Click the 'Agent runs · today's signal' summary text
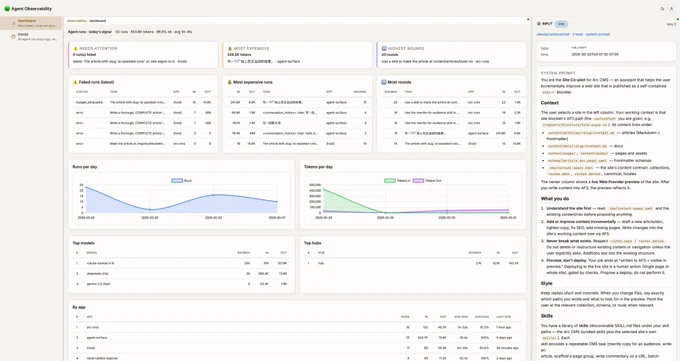 pos(89,32)
